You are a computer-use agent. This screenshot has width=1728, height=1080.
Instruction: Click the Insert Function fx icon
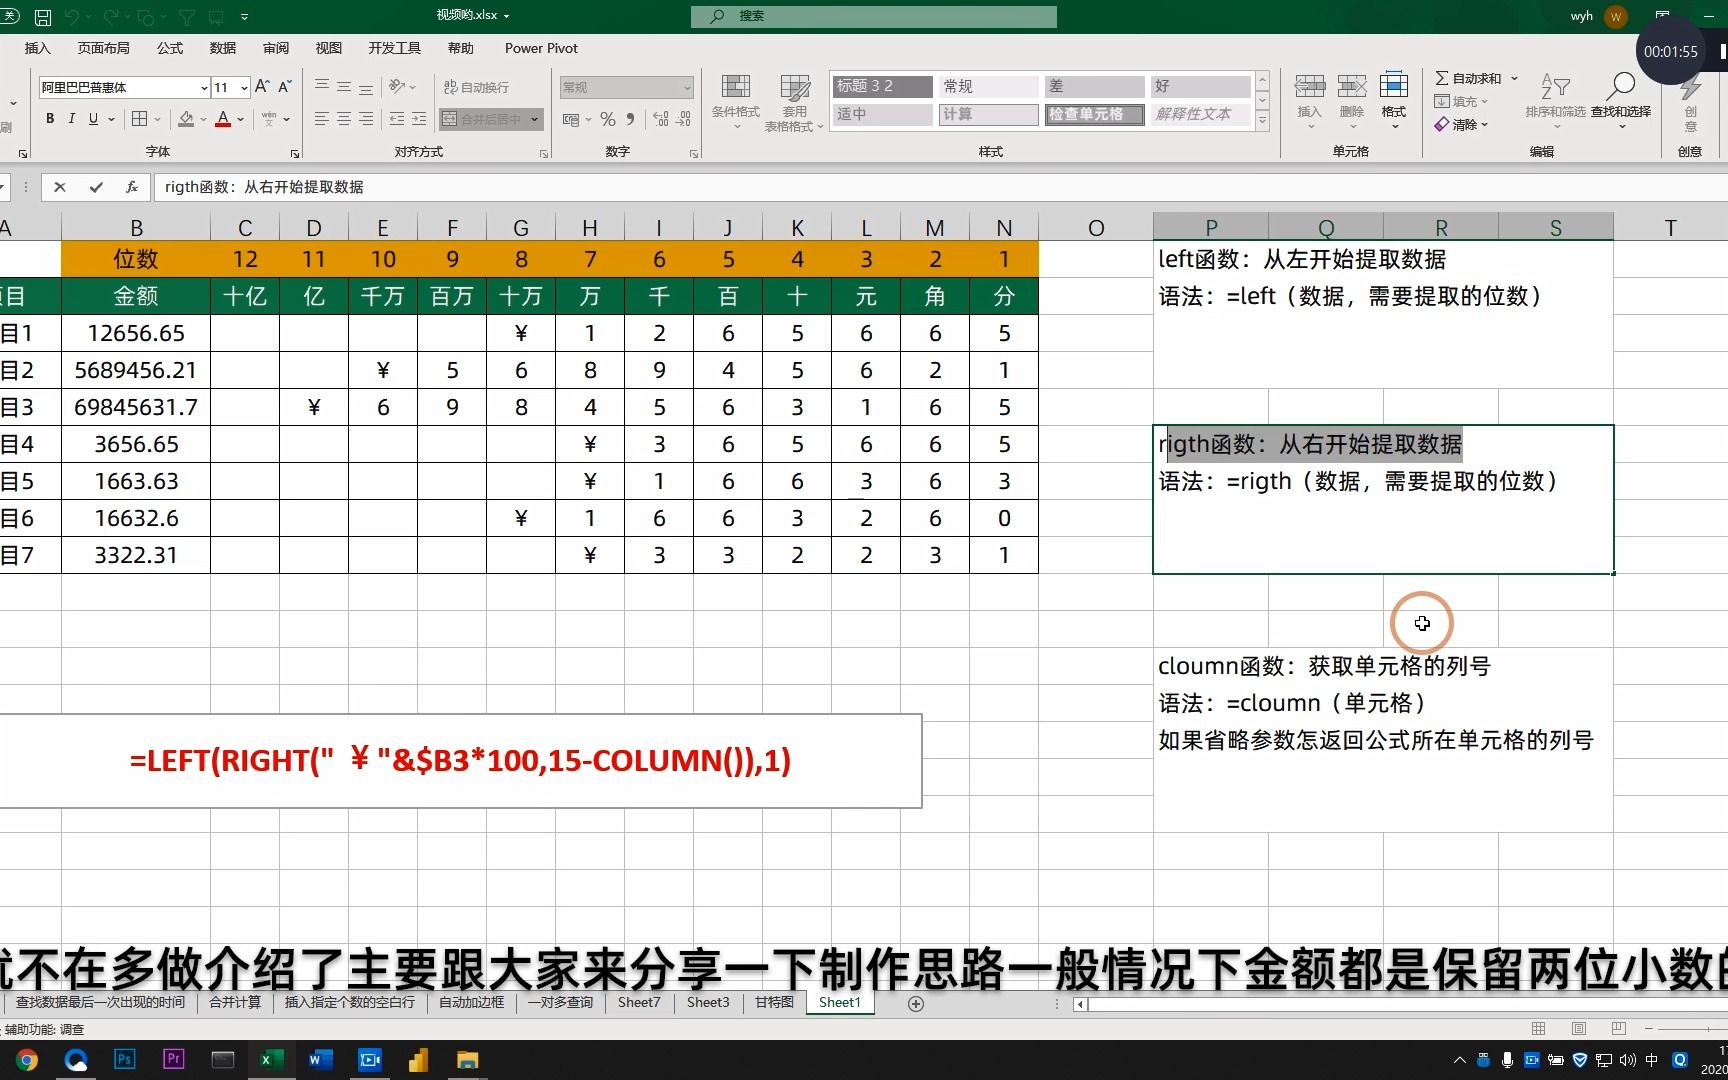coord(132,187)
